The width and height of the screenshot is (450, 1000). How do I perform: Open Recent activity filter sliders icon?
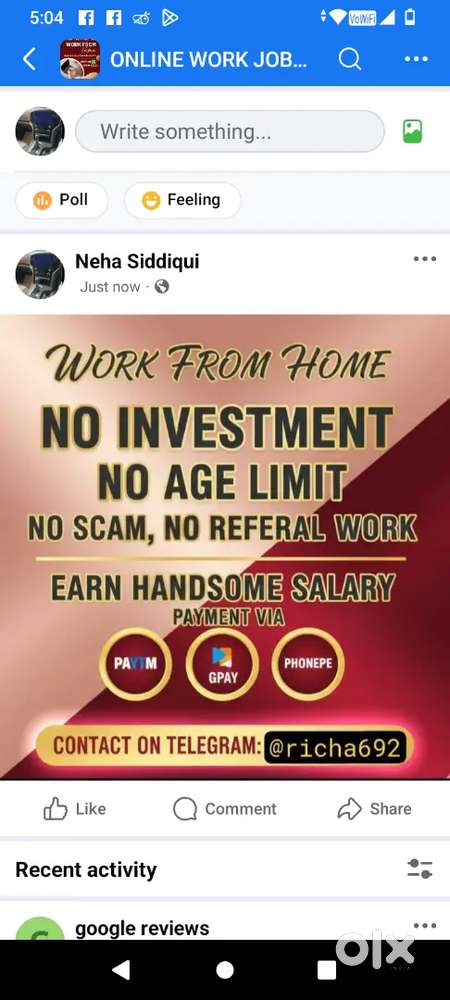[x=420, y=869]
